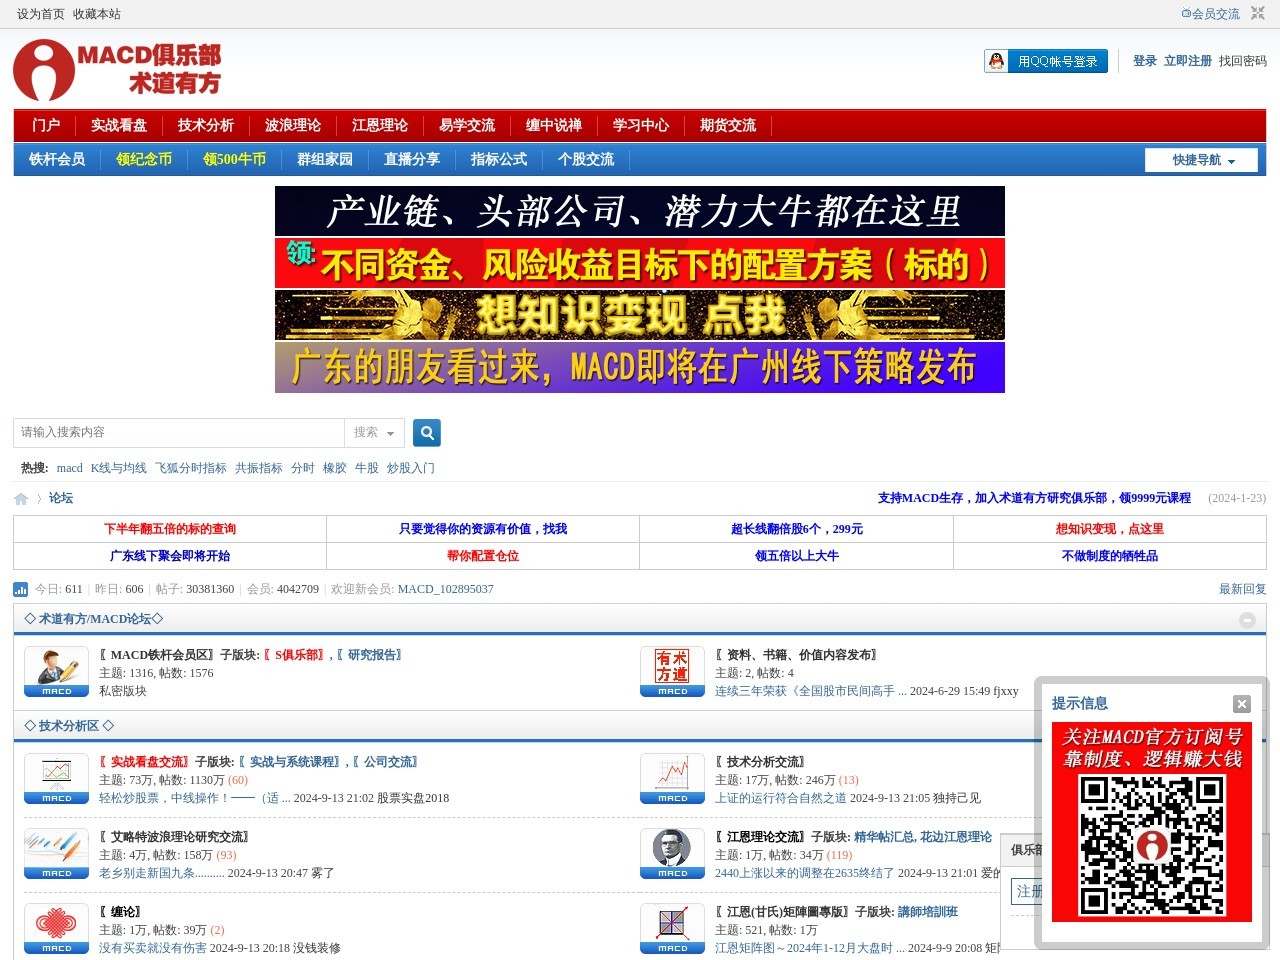1280x960 pixels.
Task: Expand the 搜索 type dropdown
Action: 374,432
